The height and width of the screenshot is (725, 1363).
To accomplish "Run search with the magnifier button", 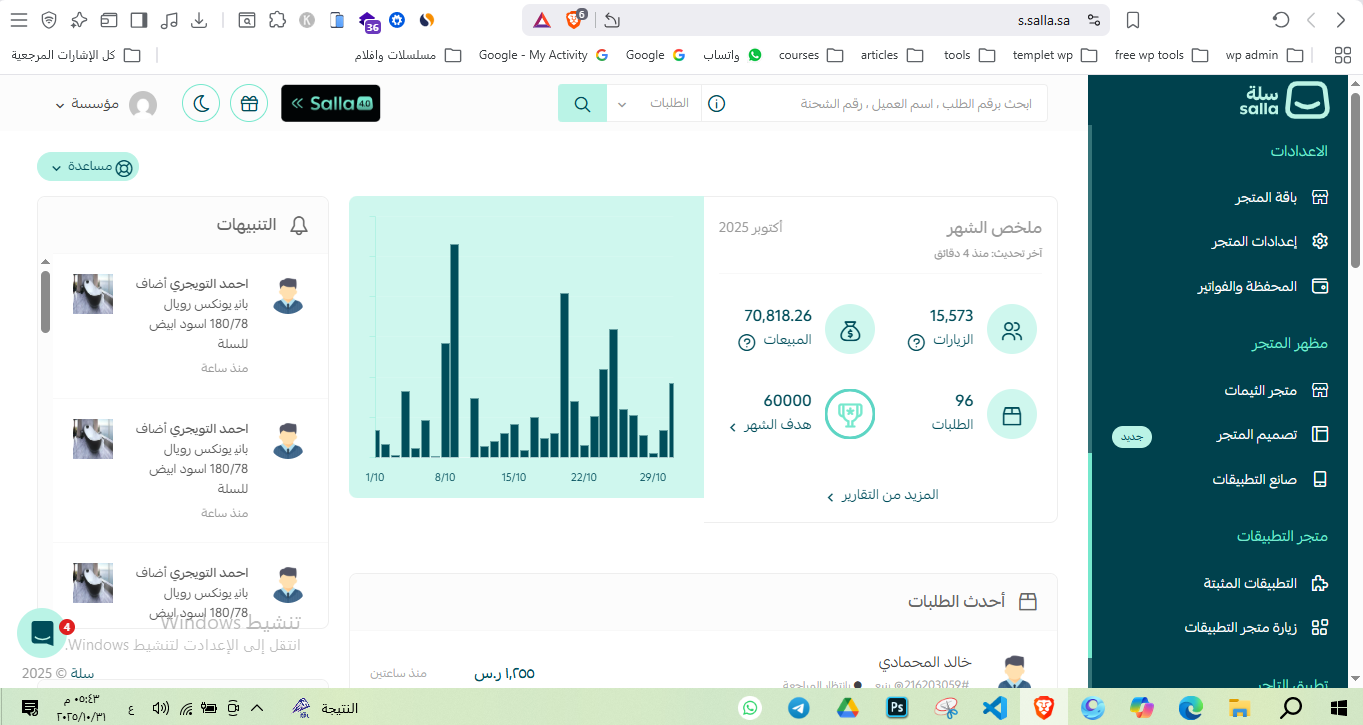I will tap(582, 103).
